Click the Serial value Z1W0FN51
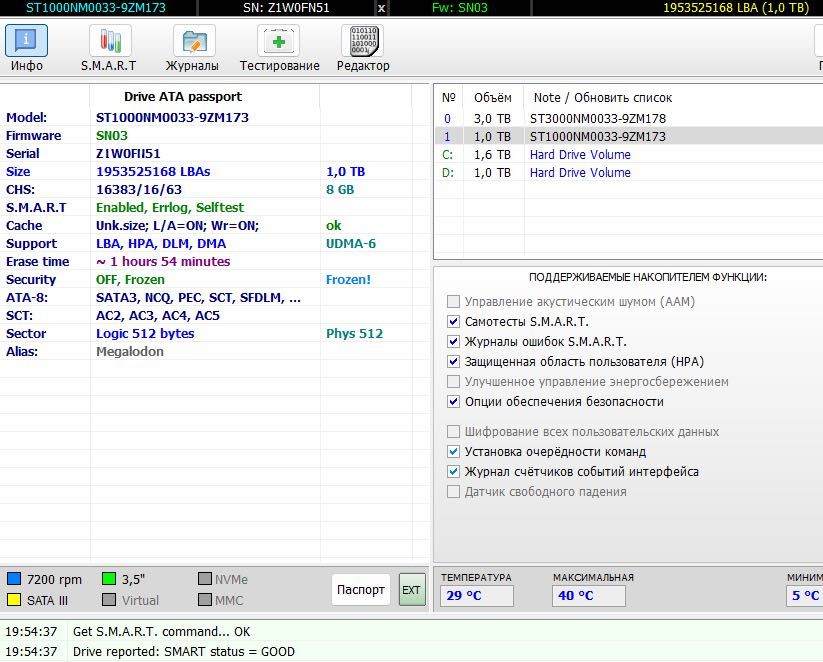Image resolution: width=823 pixels, height=662 pixels. tap(128, 153)
